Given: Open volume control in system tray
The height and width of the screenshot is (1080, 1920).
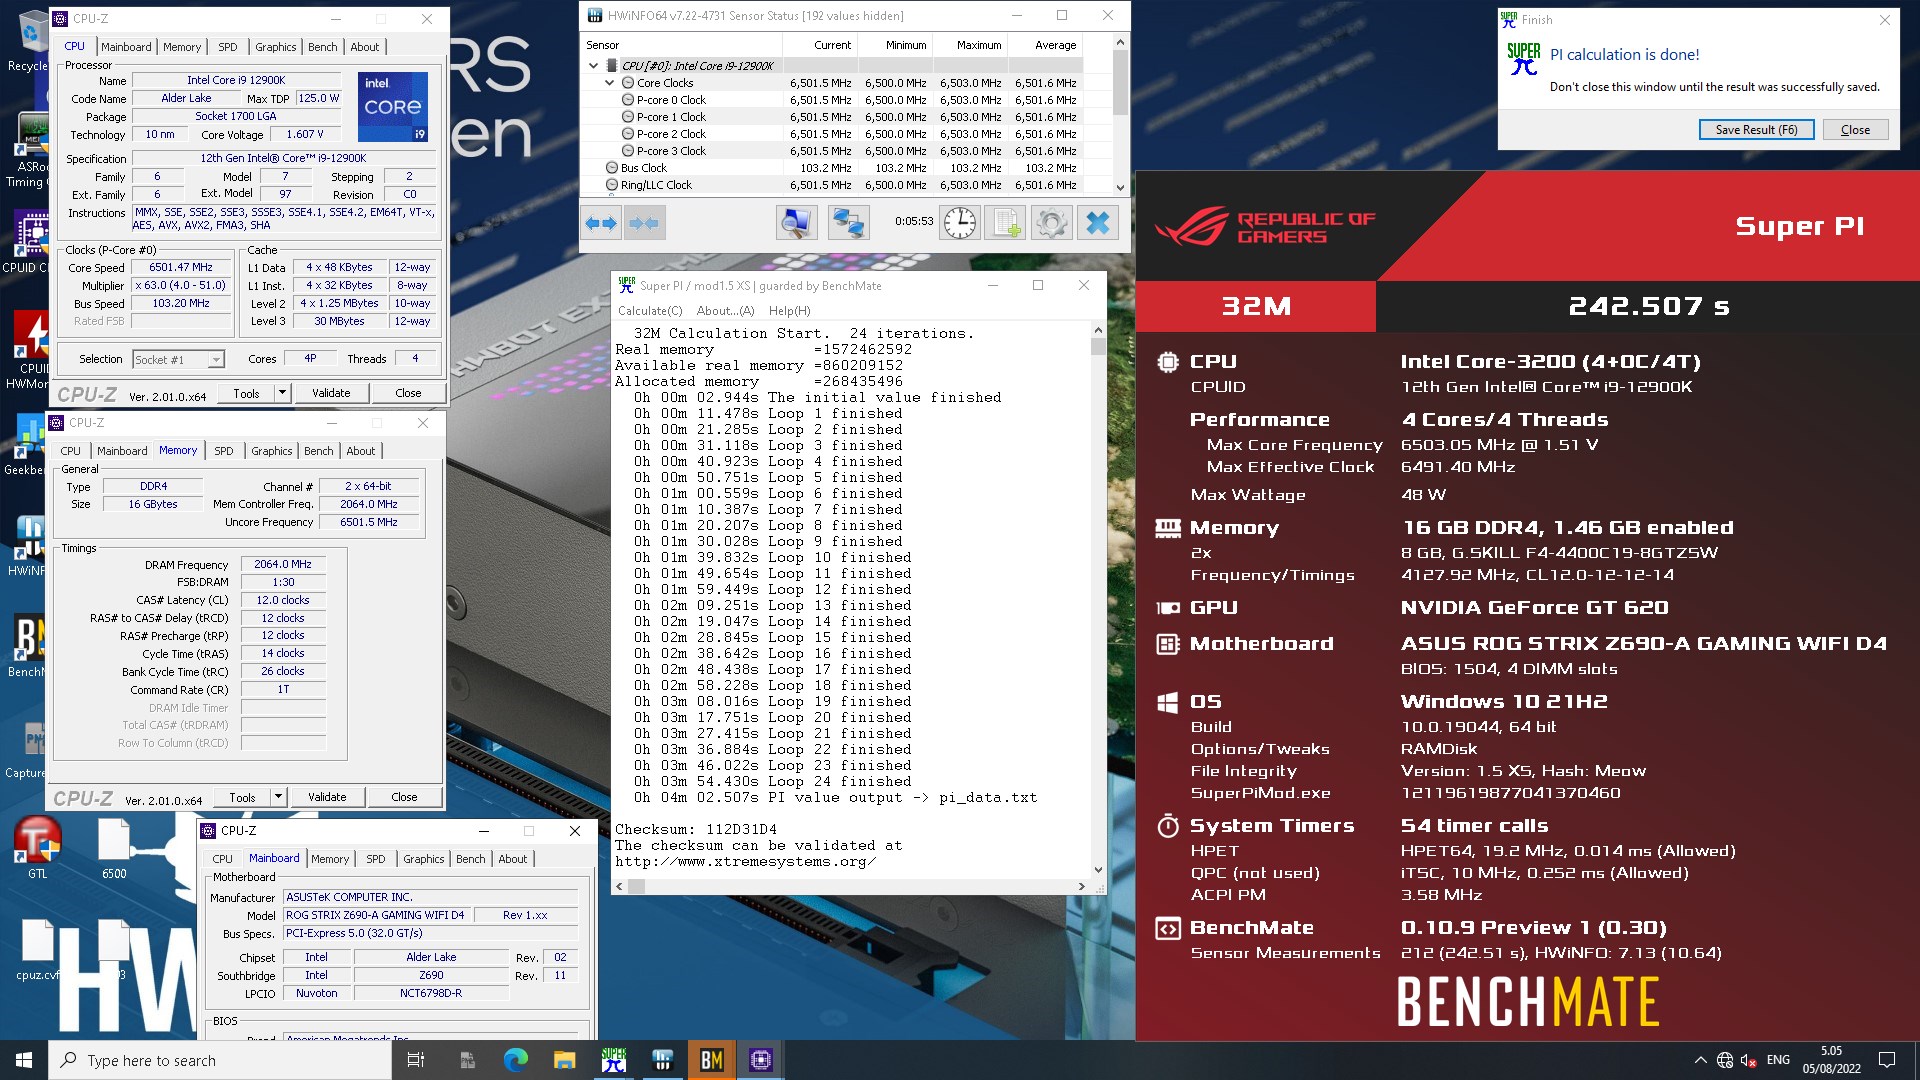Looking at the screenshot, I should 1748,1060.
